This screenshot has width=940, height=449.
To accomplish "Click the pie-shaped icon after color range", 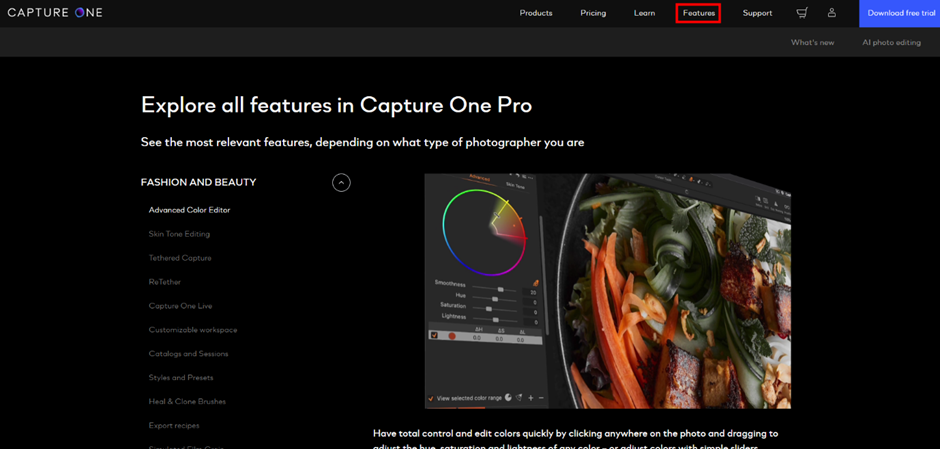I will [x=508, y=397].
